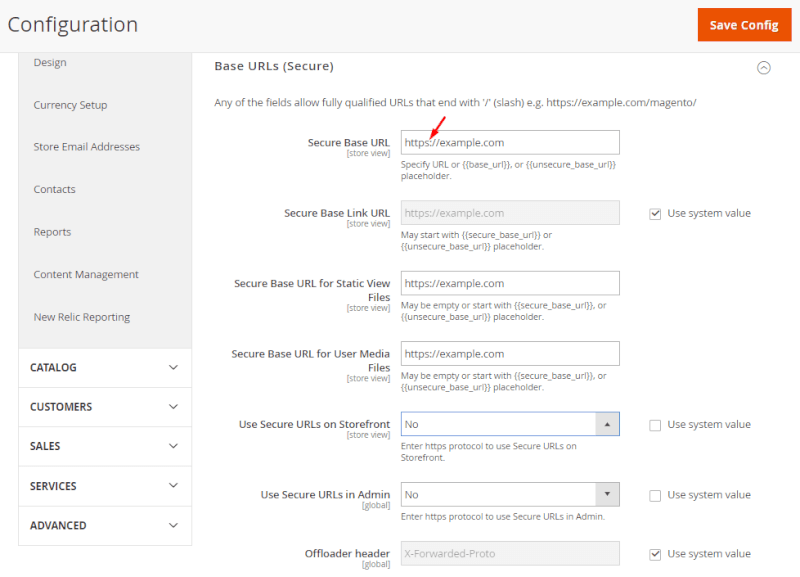The height and width of the screenshot is (577, 800).
Task: Uncheck Use system value for Secure Base Link URL
Action: tap(655, 212)
